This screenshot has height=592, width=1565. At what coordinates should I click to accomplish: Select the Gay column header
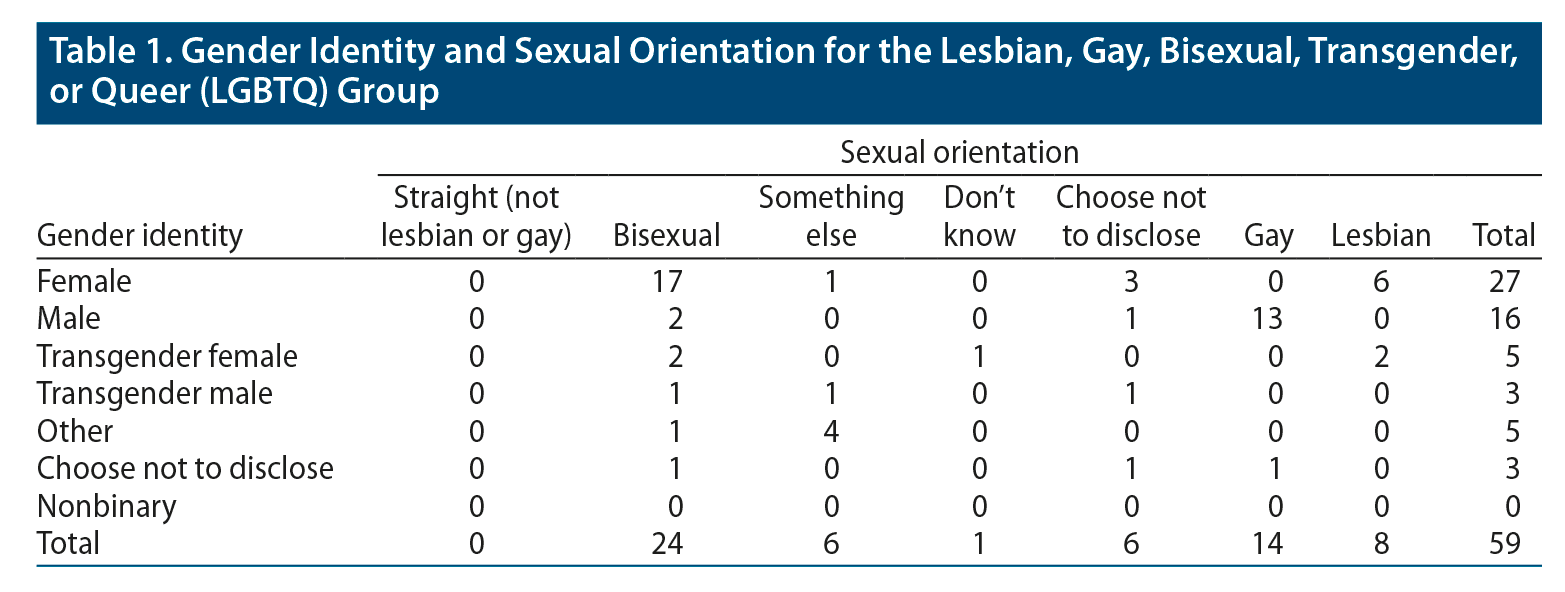[x=1269, y=235]
